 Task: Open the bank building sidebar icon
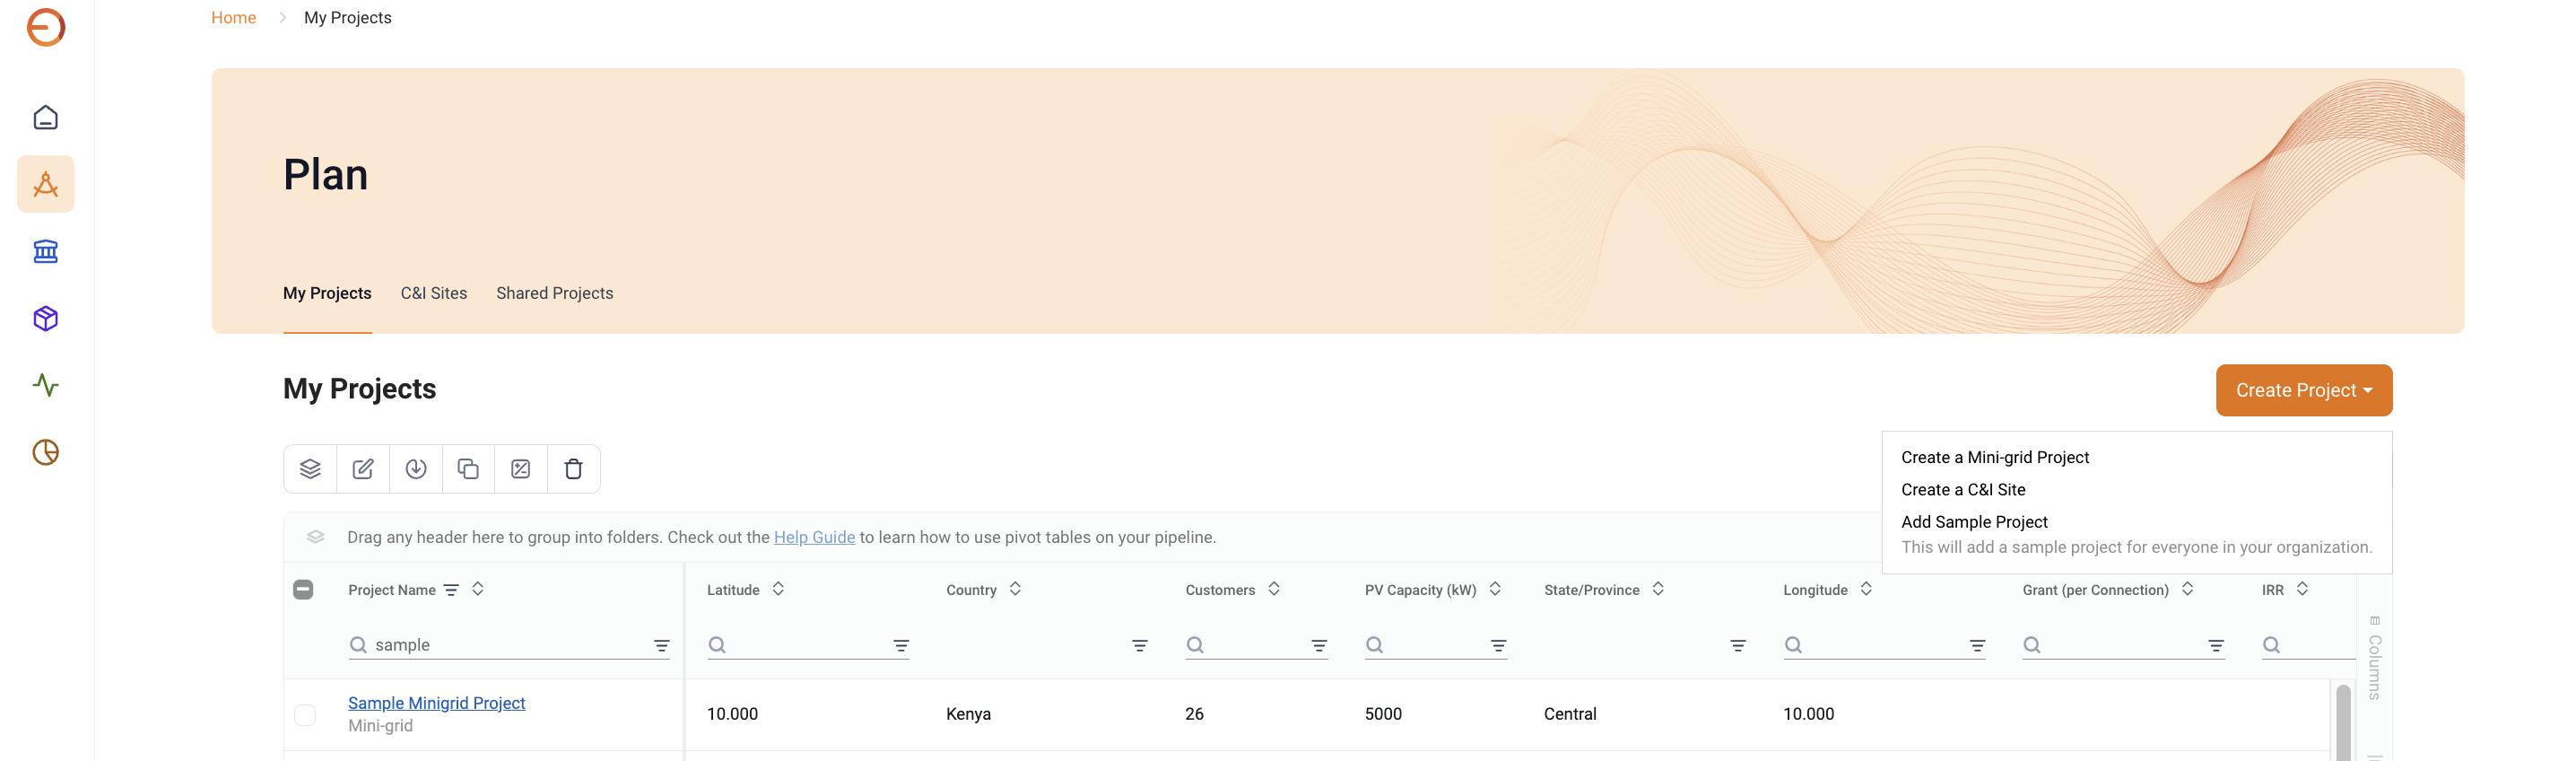46,251
